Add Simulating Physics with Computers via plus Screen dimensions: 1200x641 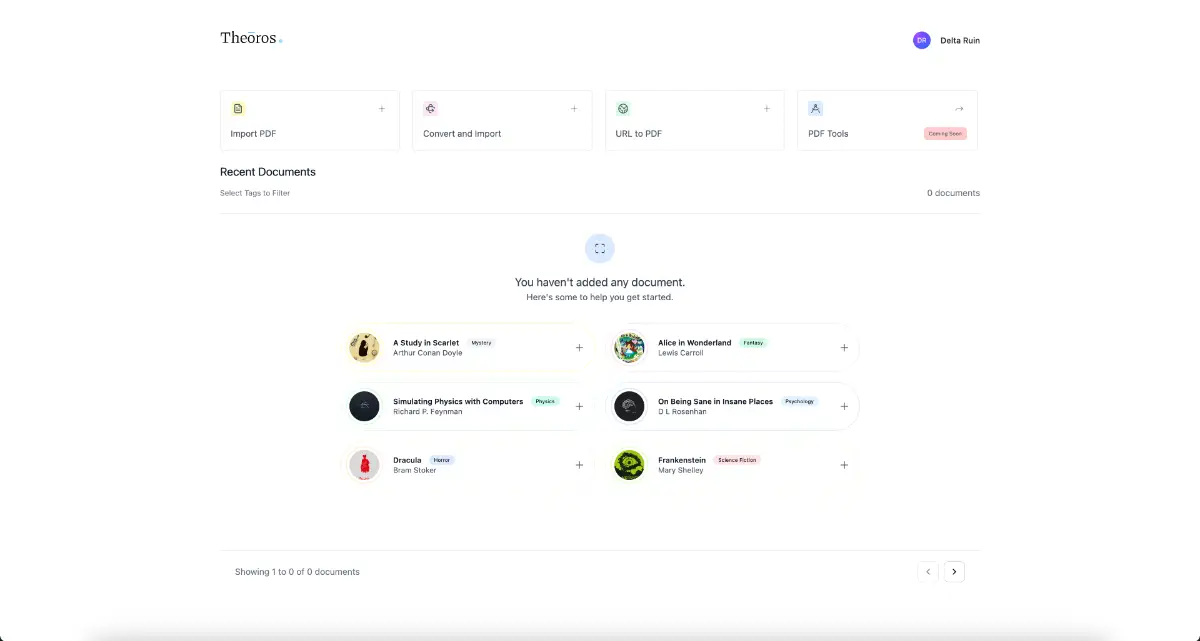pos(579,407)
